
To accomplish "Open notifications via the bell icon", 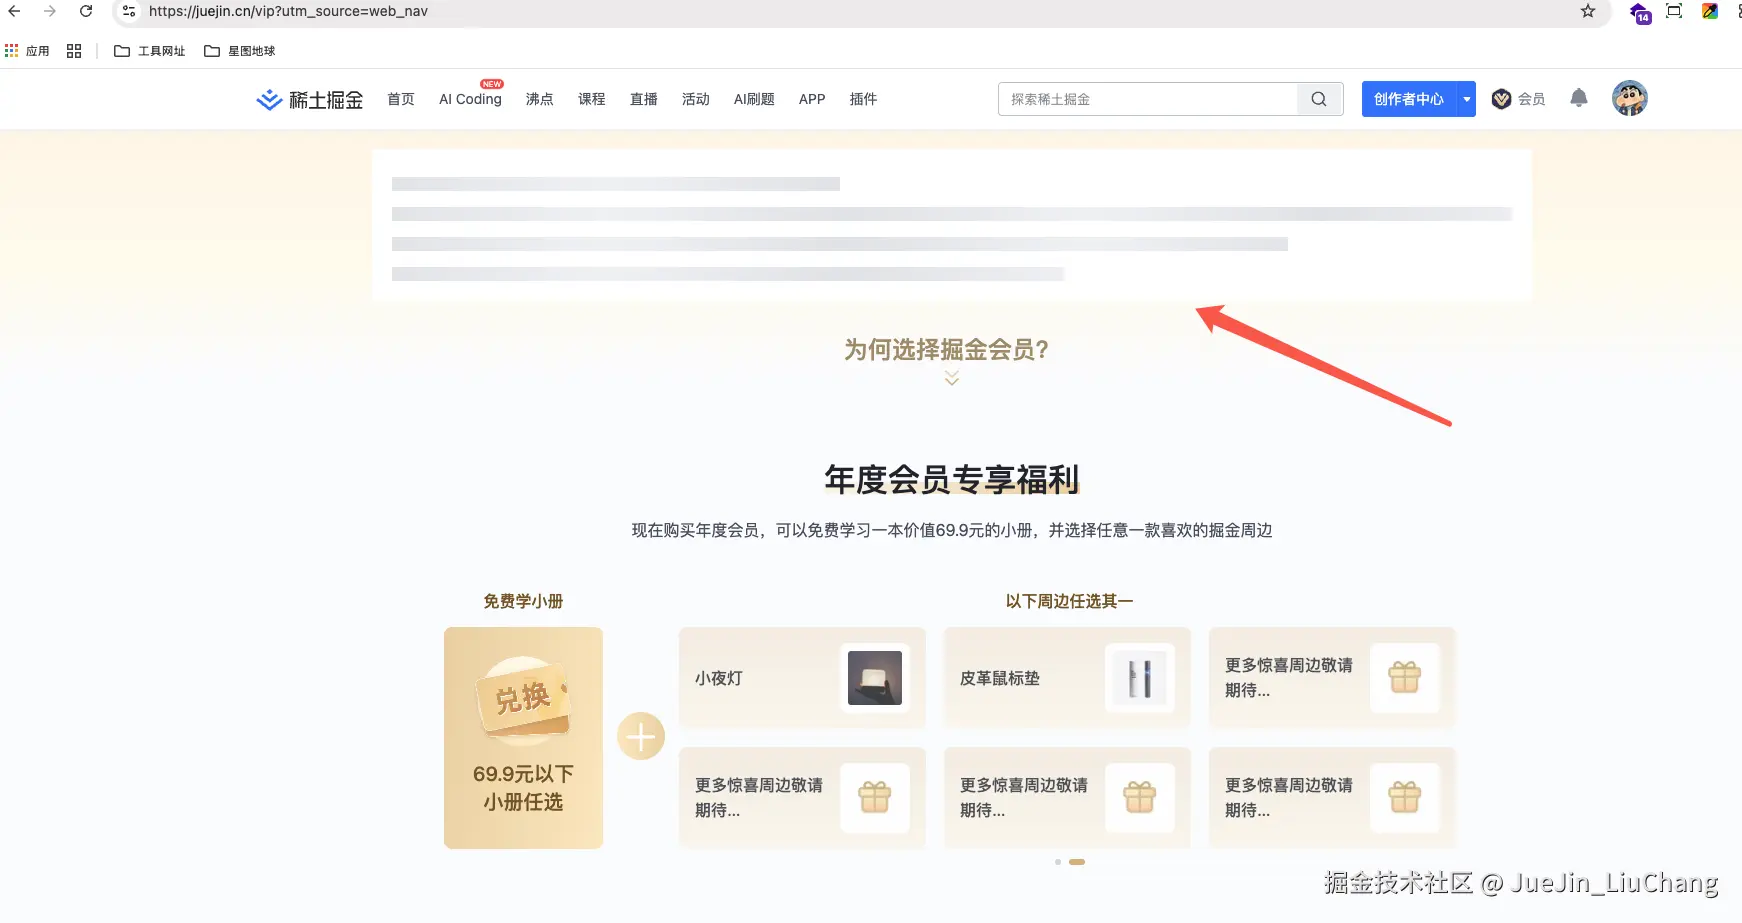I will [x=1578, y=98].
